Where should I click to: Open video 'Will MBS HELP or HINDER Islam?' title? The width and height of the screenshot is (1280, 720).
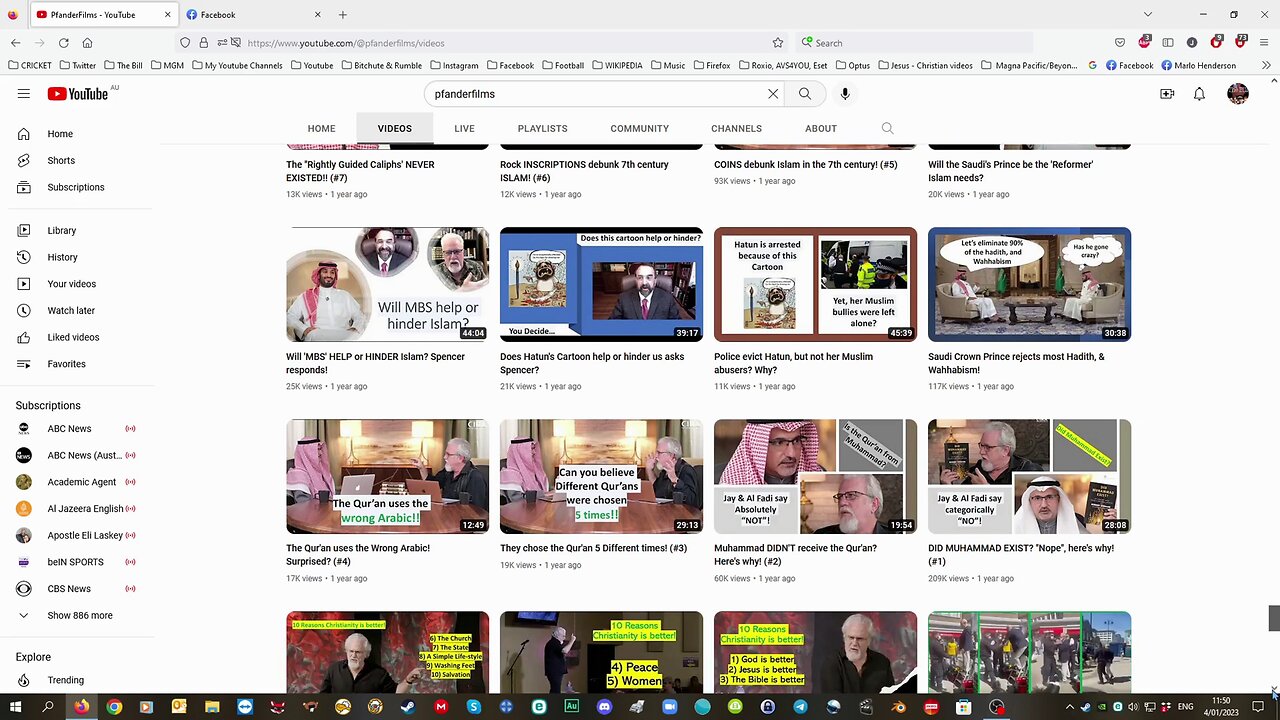(375, 363)
